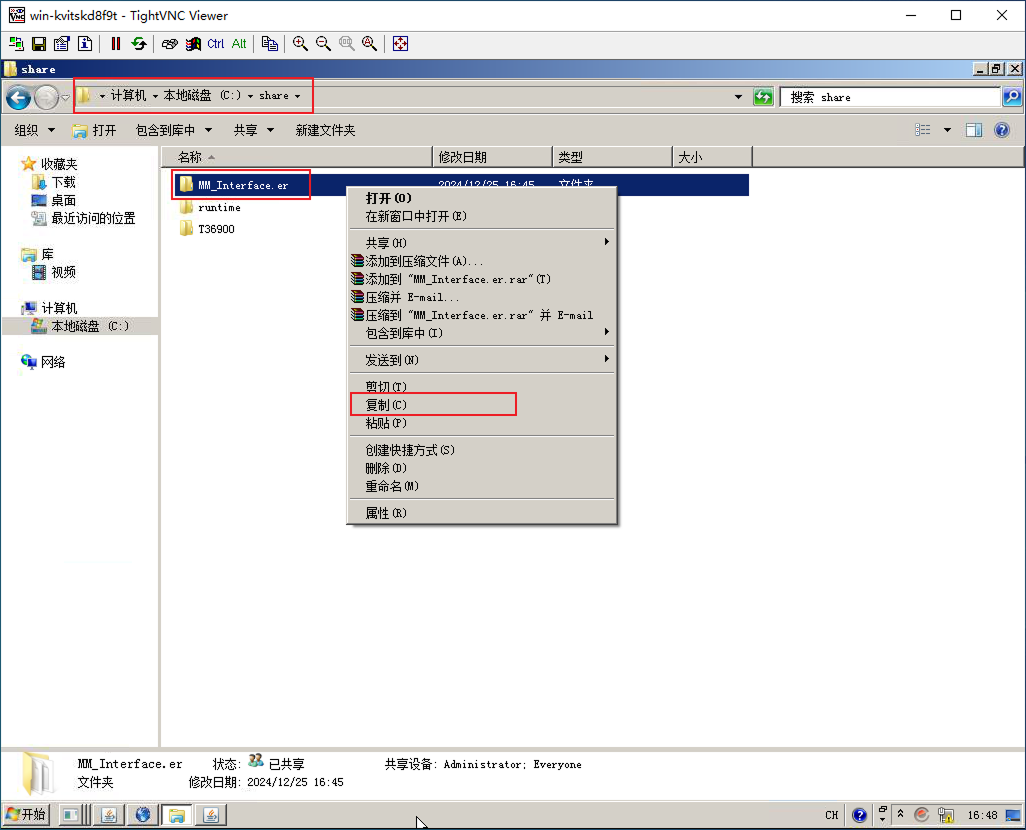The image size is (1026, 830).
Task: Click the Auto zoom magnifier
Action: coord(370,44)
